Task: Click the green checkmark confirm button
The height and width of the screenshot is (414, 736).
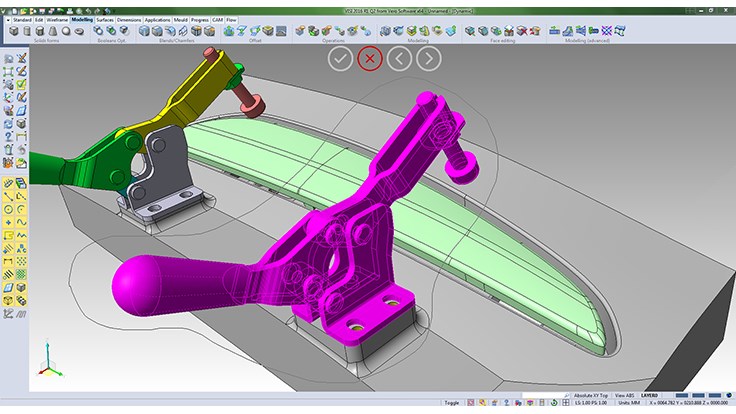Action: 341,58
